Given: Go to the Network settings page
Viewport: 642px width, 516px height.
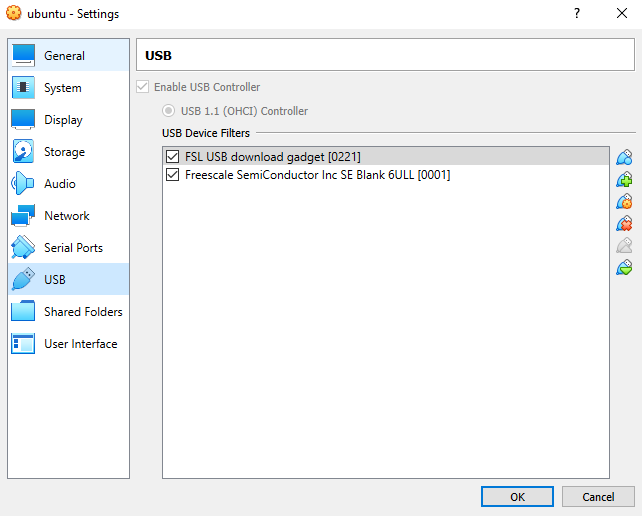Looking at the screenshot, I should pos(66,216).
